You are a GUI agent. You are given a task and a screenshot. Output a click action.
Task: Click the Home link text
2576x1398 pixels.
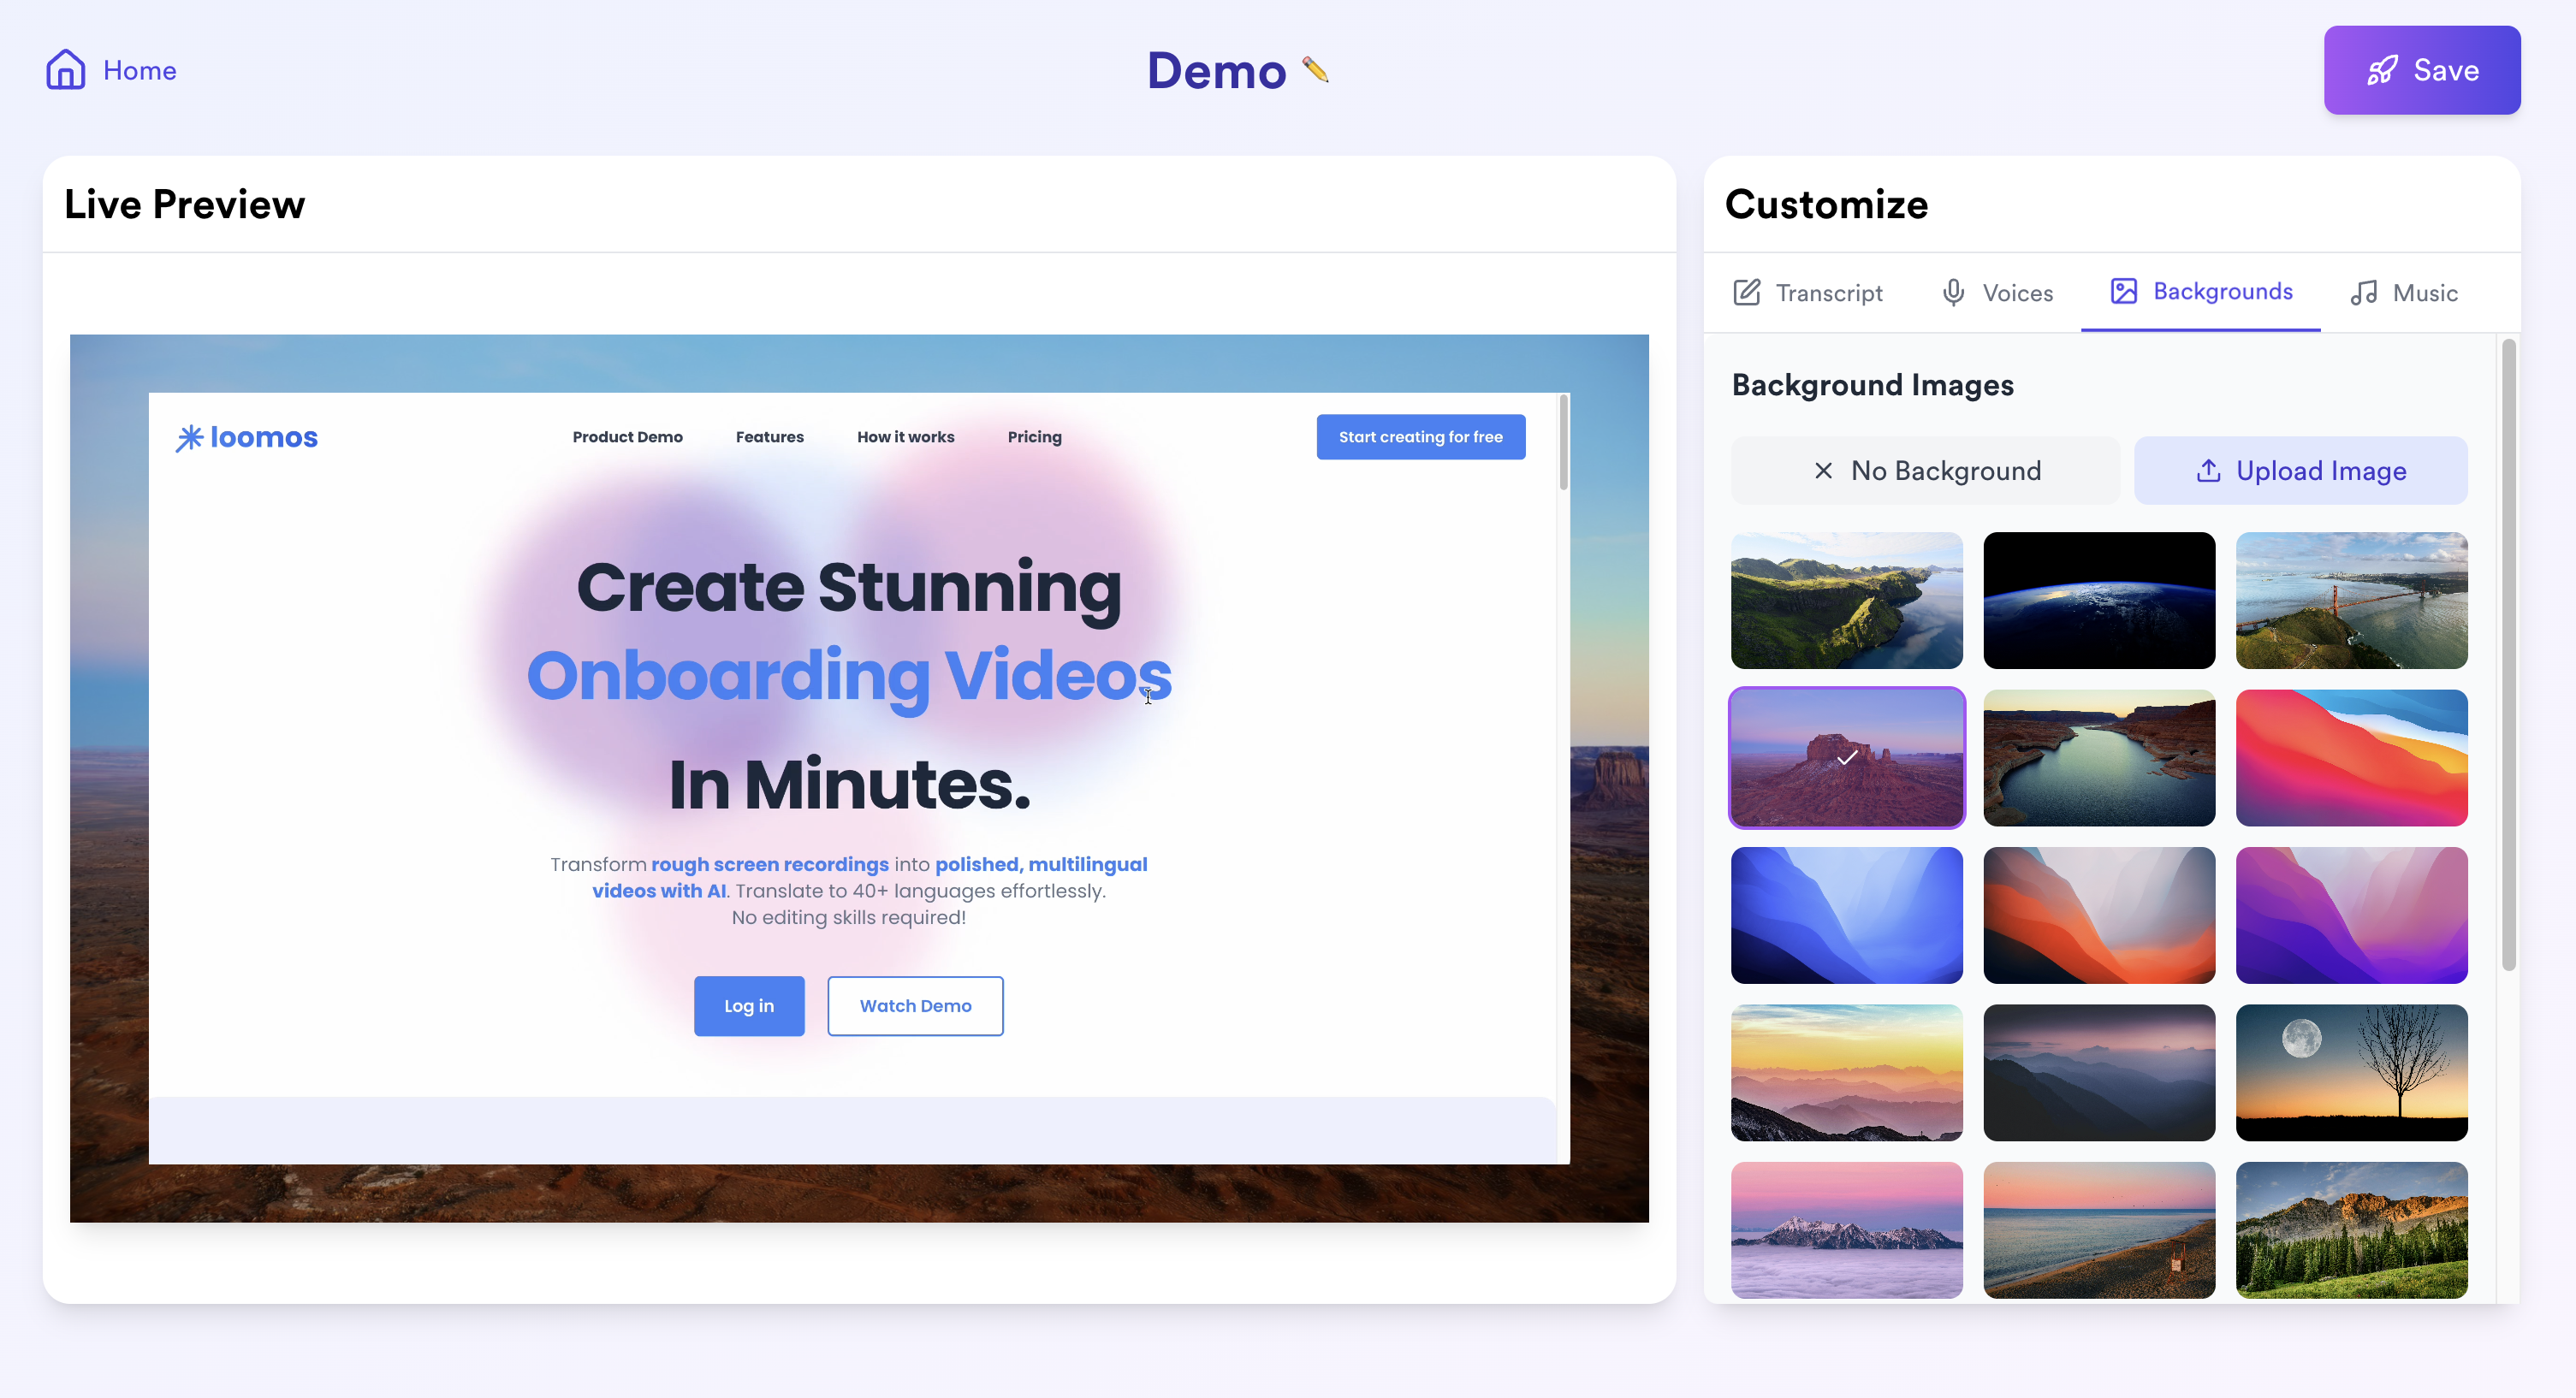pos(139,70)
